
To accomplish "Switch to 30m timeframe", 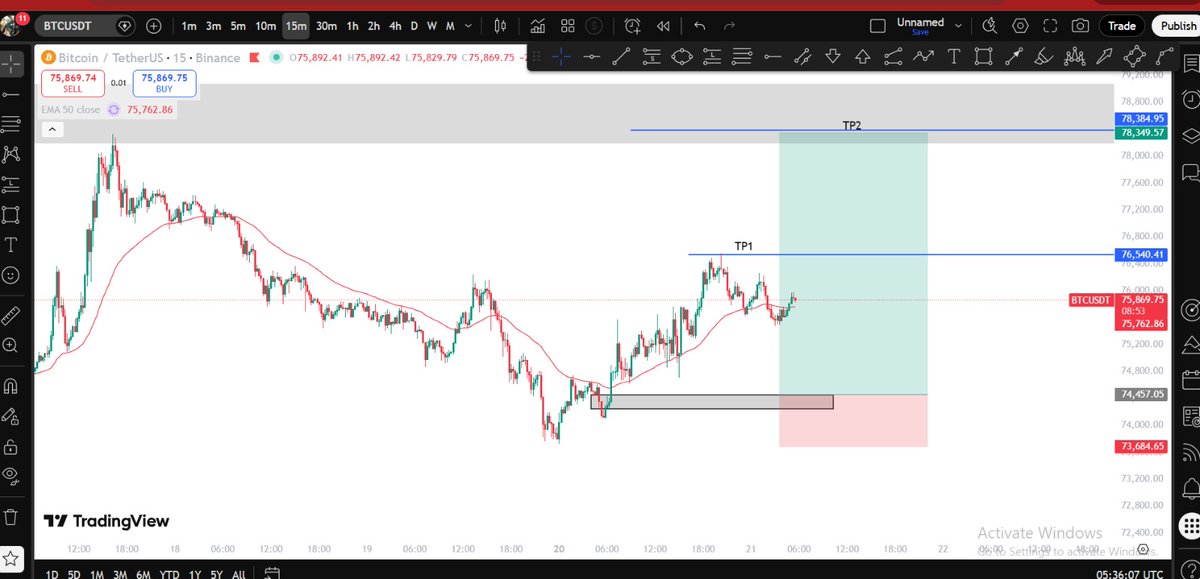I will [x=326, y=26].
